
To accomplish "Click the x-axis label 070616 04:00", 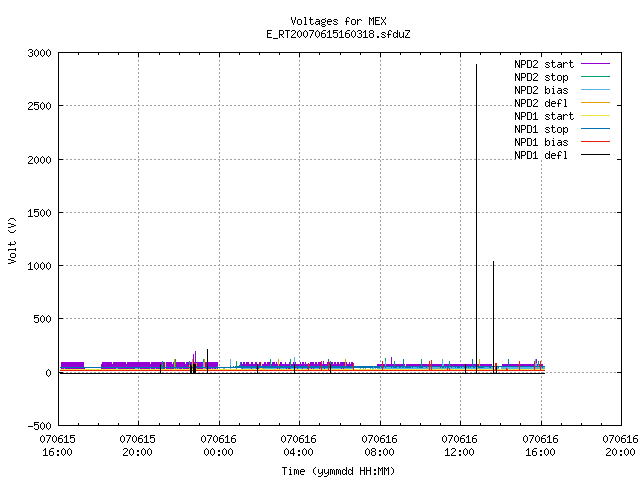I will pyautogui.click(x=298, y=446).
